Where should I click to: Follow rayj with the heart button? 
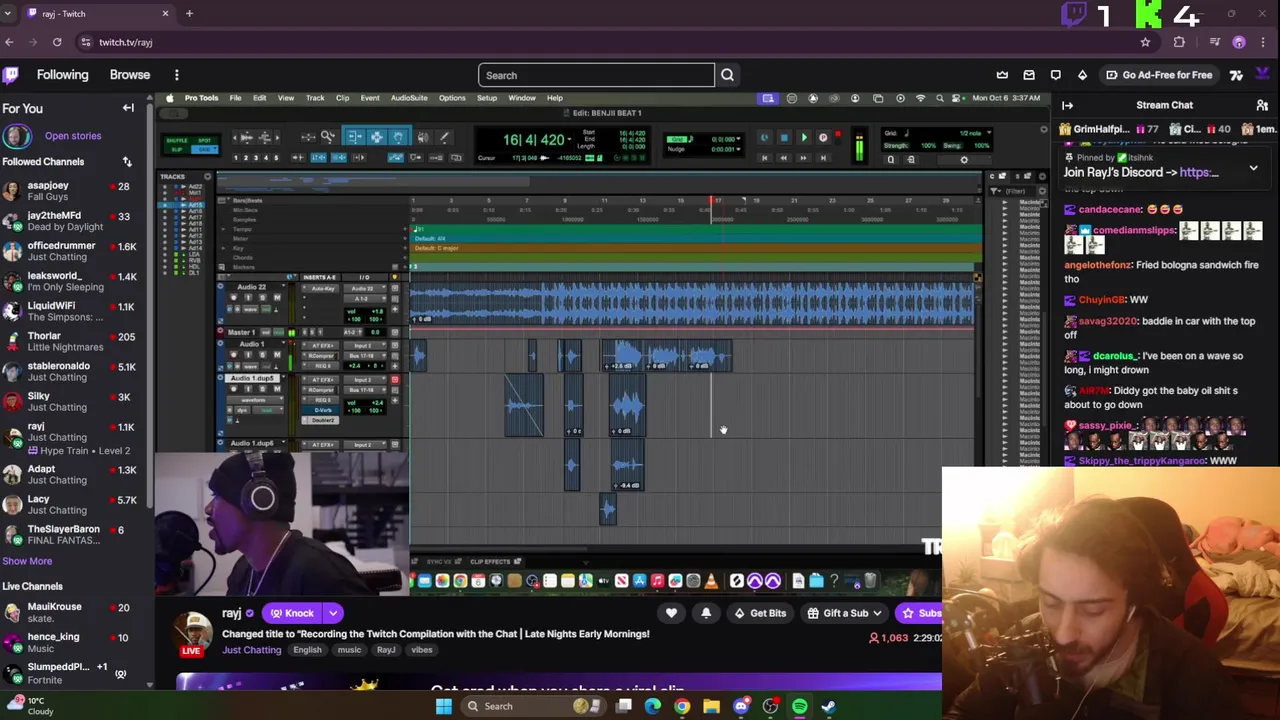[x=671, y=613]
